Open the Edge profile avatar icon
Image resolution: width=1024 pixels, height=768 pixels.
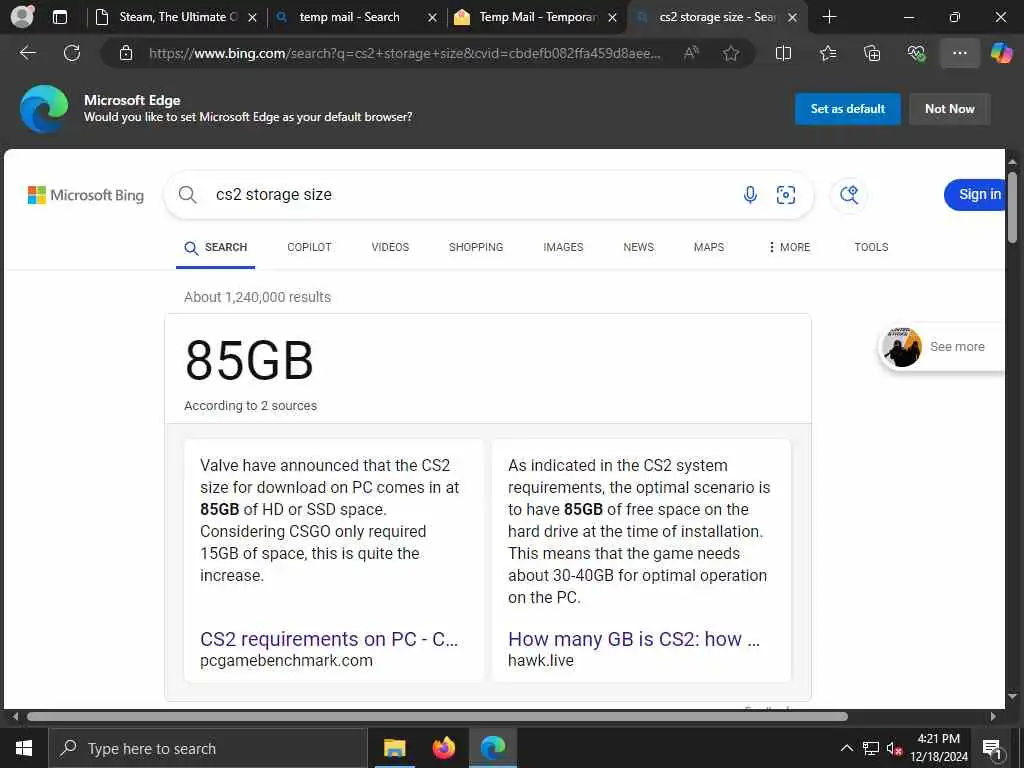(x=22, y=16)
